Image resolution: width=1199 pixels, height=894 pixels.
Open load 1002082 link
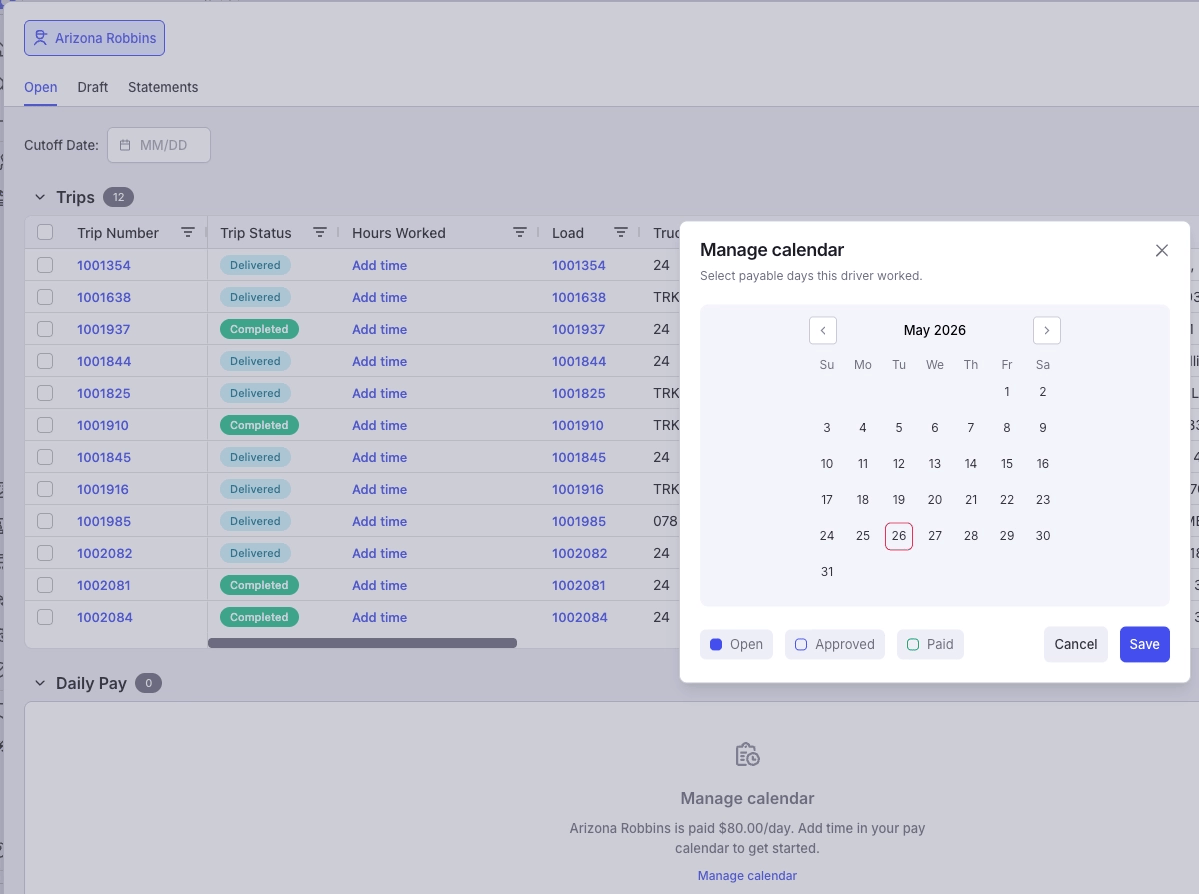pyautogui.click(x=580, y=553)
